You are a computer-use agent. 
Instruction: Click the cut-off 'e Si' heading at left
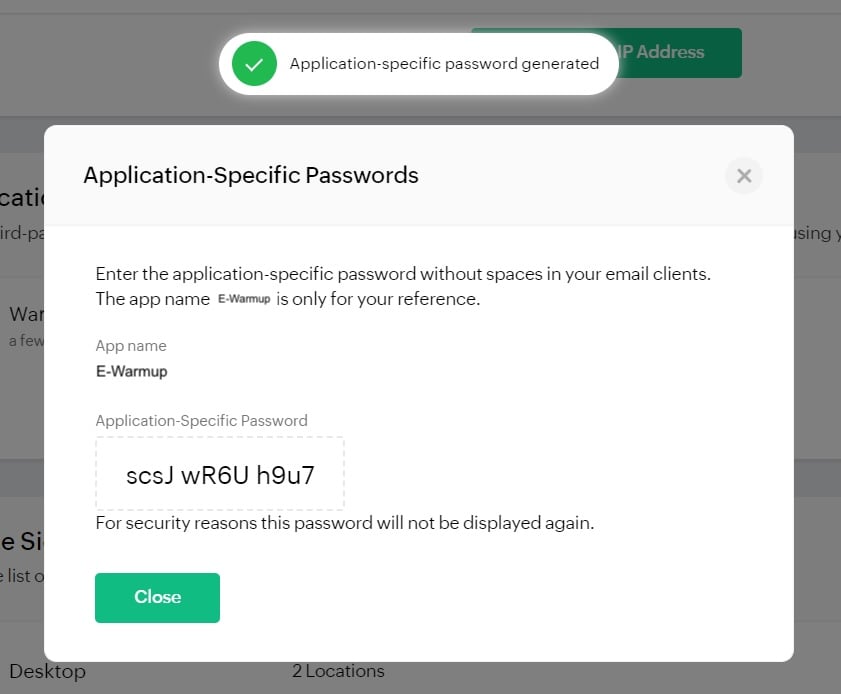pos(20,542)
